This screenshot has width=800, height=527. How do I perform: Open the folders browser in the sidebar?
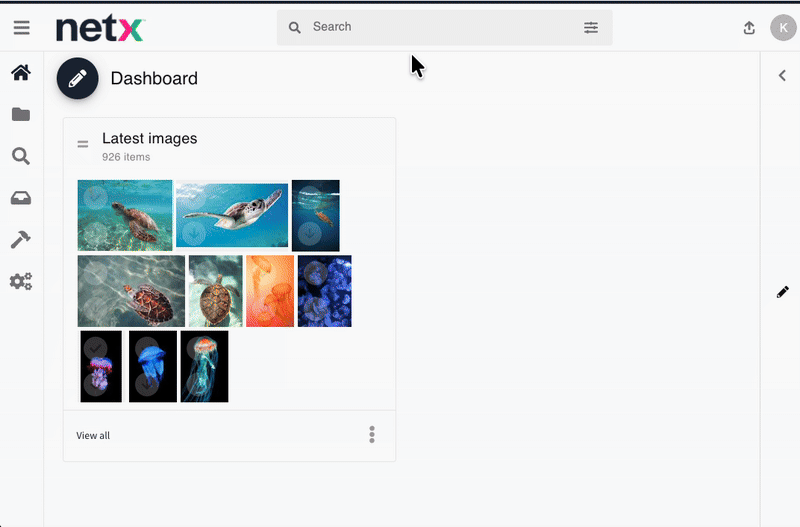[x=21, y=115]
